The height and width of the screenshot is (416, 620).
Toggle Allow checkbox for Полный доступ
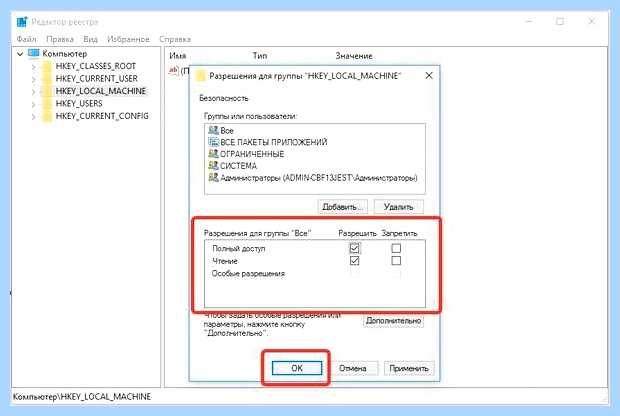(x=354, y=248)
